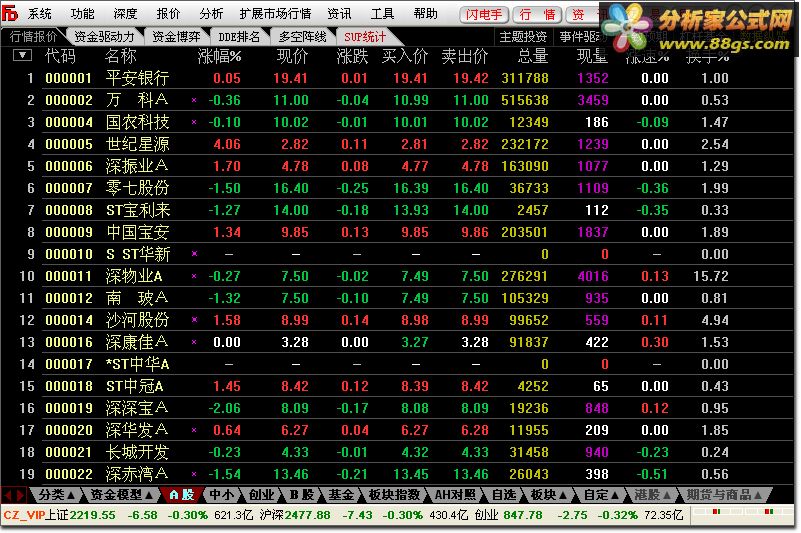This screenshot has width=801, height=533.
Task: Expand the 港股 bottom tab menu
Action: click(652, 495)
